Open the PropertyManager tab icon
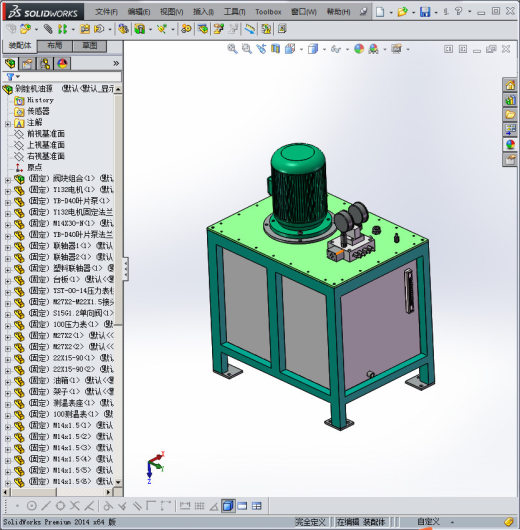This screenshot has width=520, height=530. click(27, 64)
